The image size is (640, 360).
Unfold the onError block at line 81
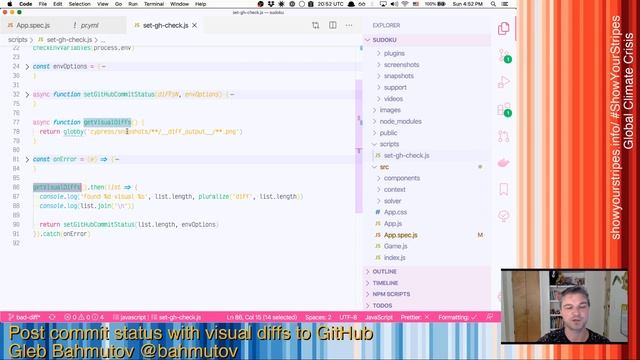[27, 160]
